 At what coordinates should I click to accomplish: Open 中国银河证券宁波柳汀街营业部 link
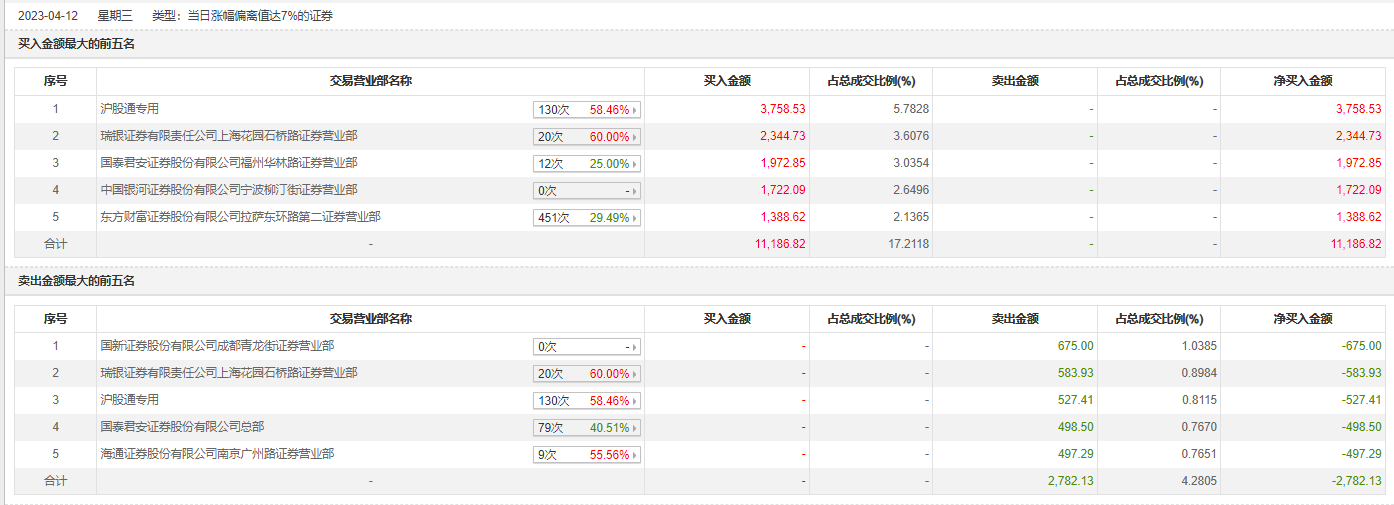(229, 190)
